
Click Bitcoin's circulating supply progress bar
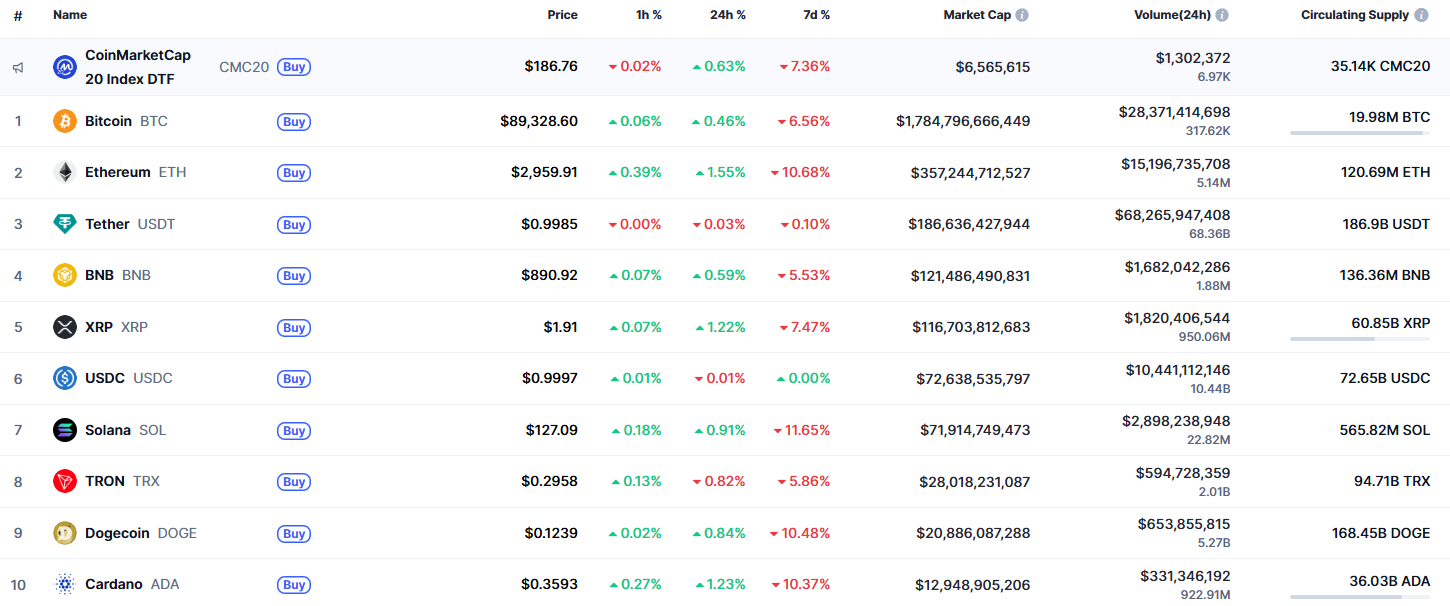1358,131
